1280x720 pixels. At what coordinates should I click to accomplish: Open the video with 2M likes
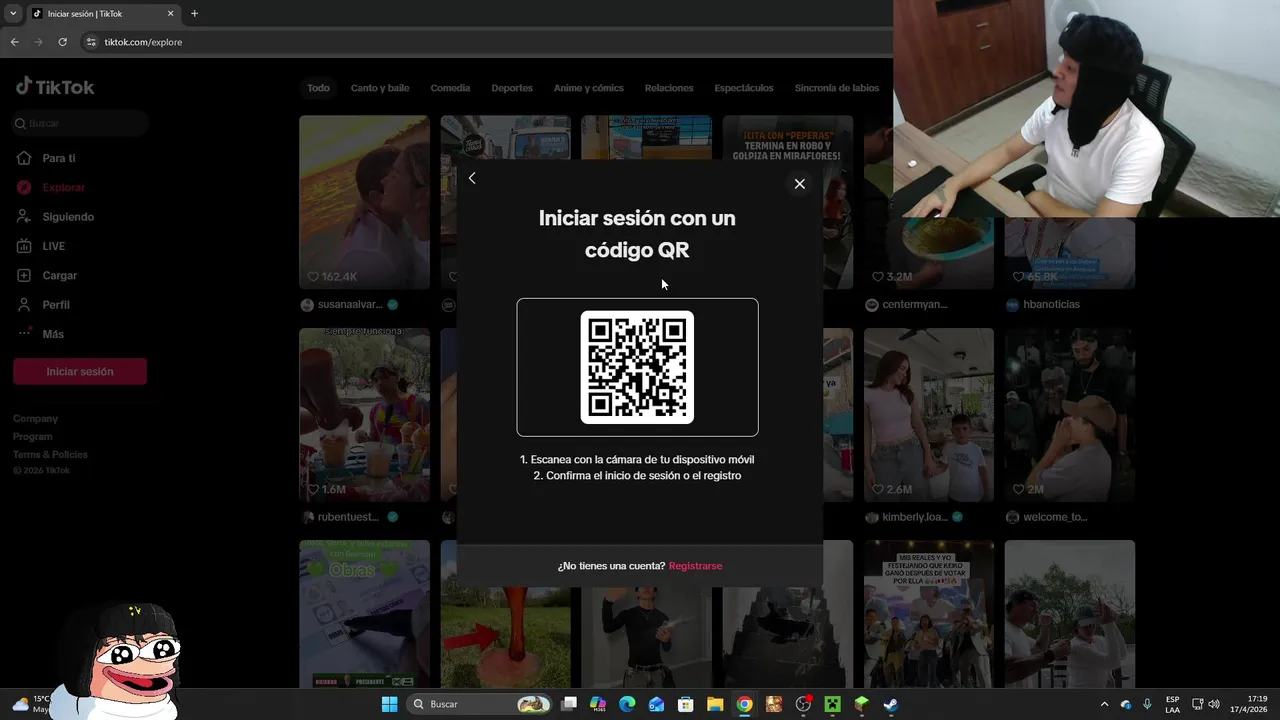1070,415
